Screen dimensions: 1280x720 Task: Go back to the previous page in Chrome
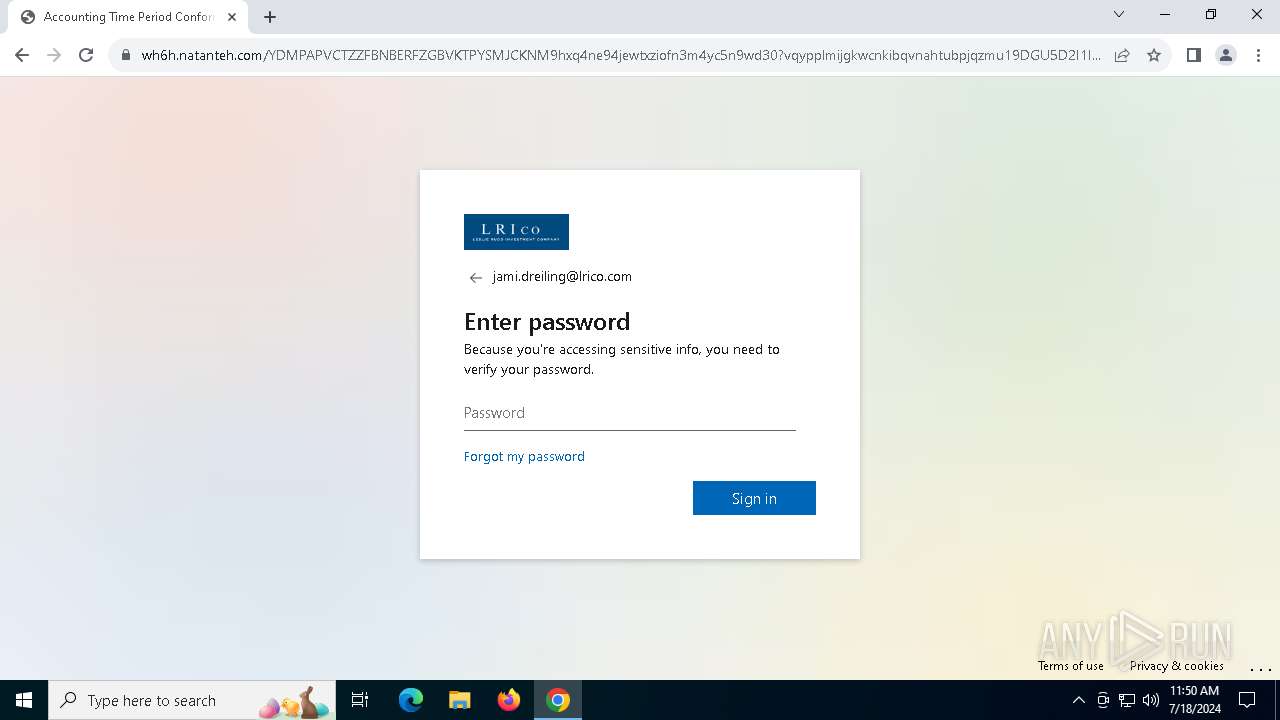tap(22, 55)
